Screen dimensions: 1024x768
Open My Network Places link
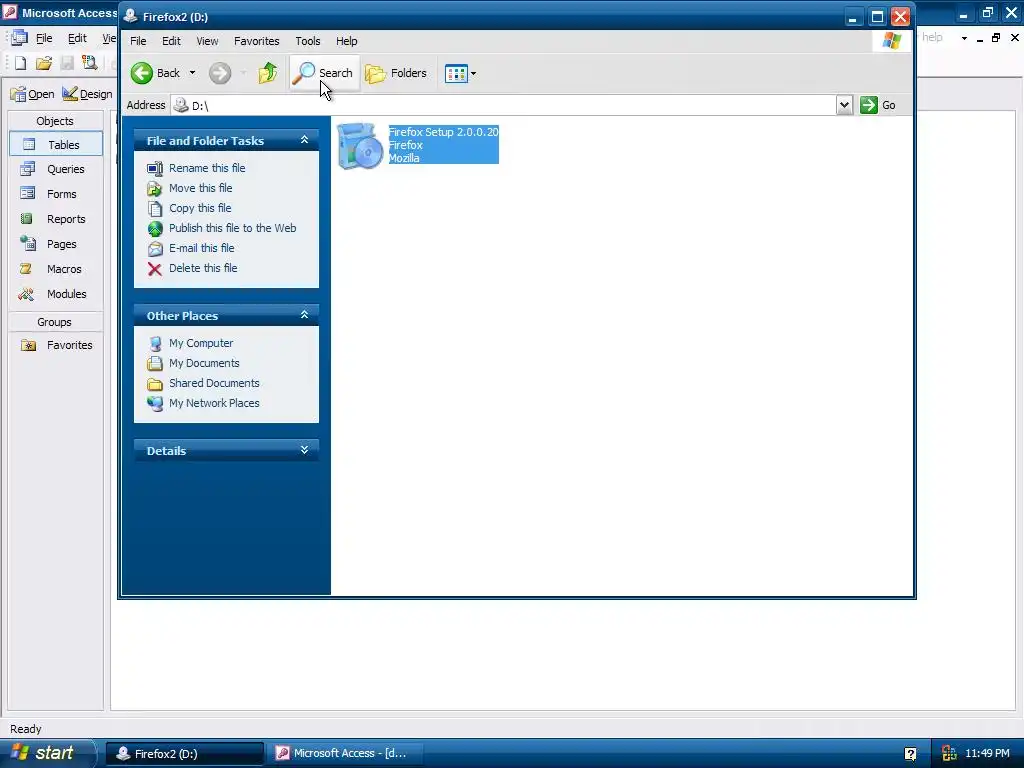214,404
